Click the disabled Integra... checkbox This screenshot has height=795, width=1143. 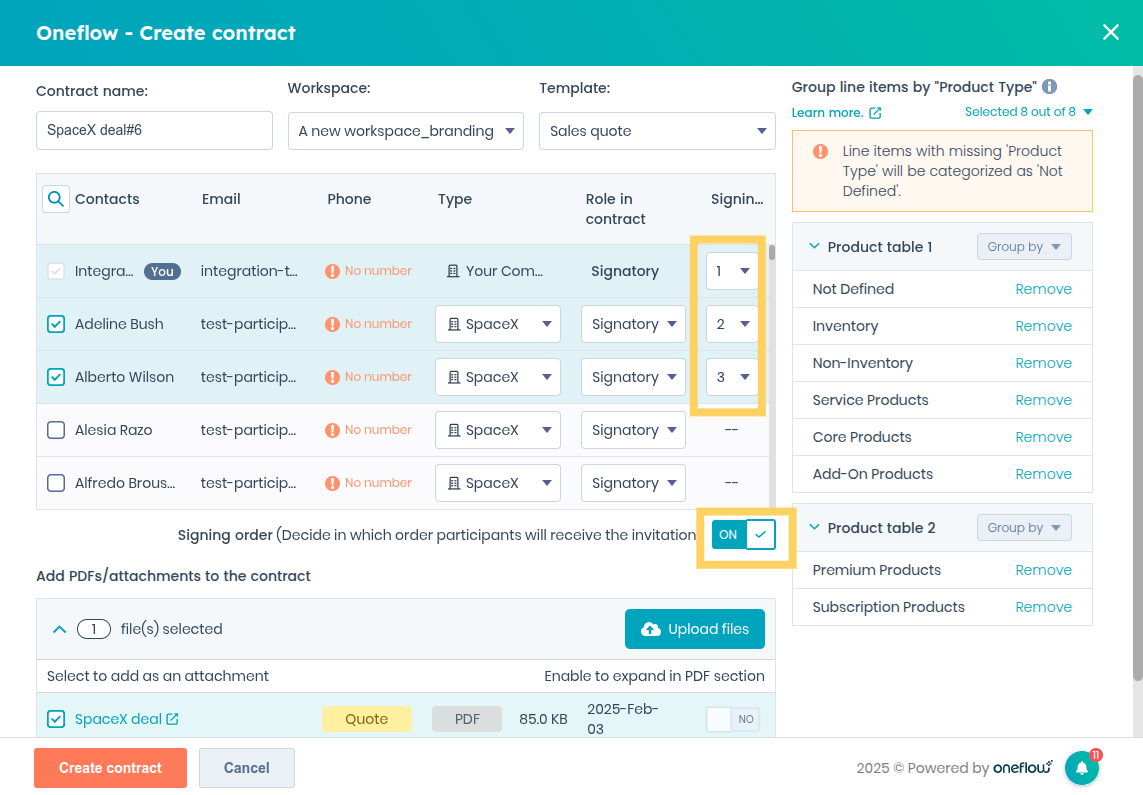[56, 271]
